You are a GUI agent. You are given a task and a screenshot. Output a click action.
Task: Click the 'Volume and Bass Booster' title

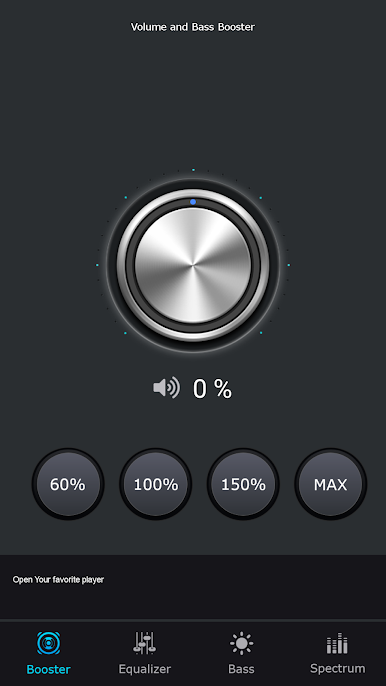[193, 27]
